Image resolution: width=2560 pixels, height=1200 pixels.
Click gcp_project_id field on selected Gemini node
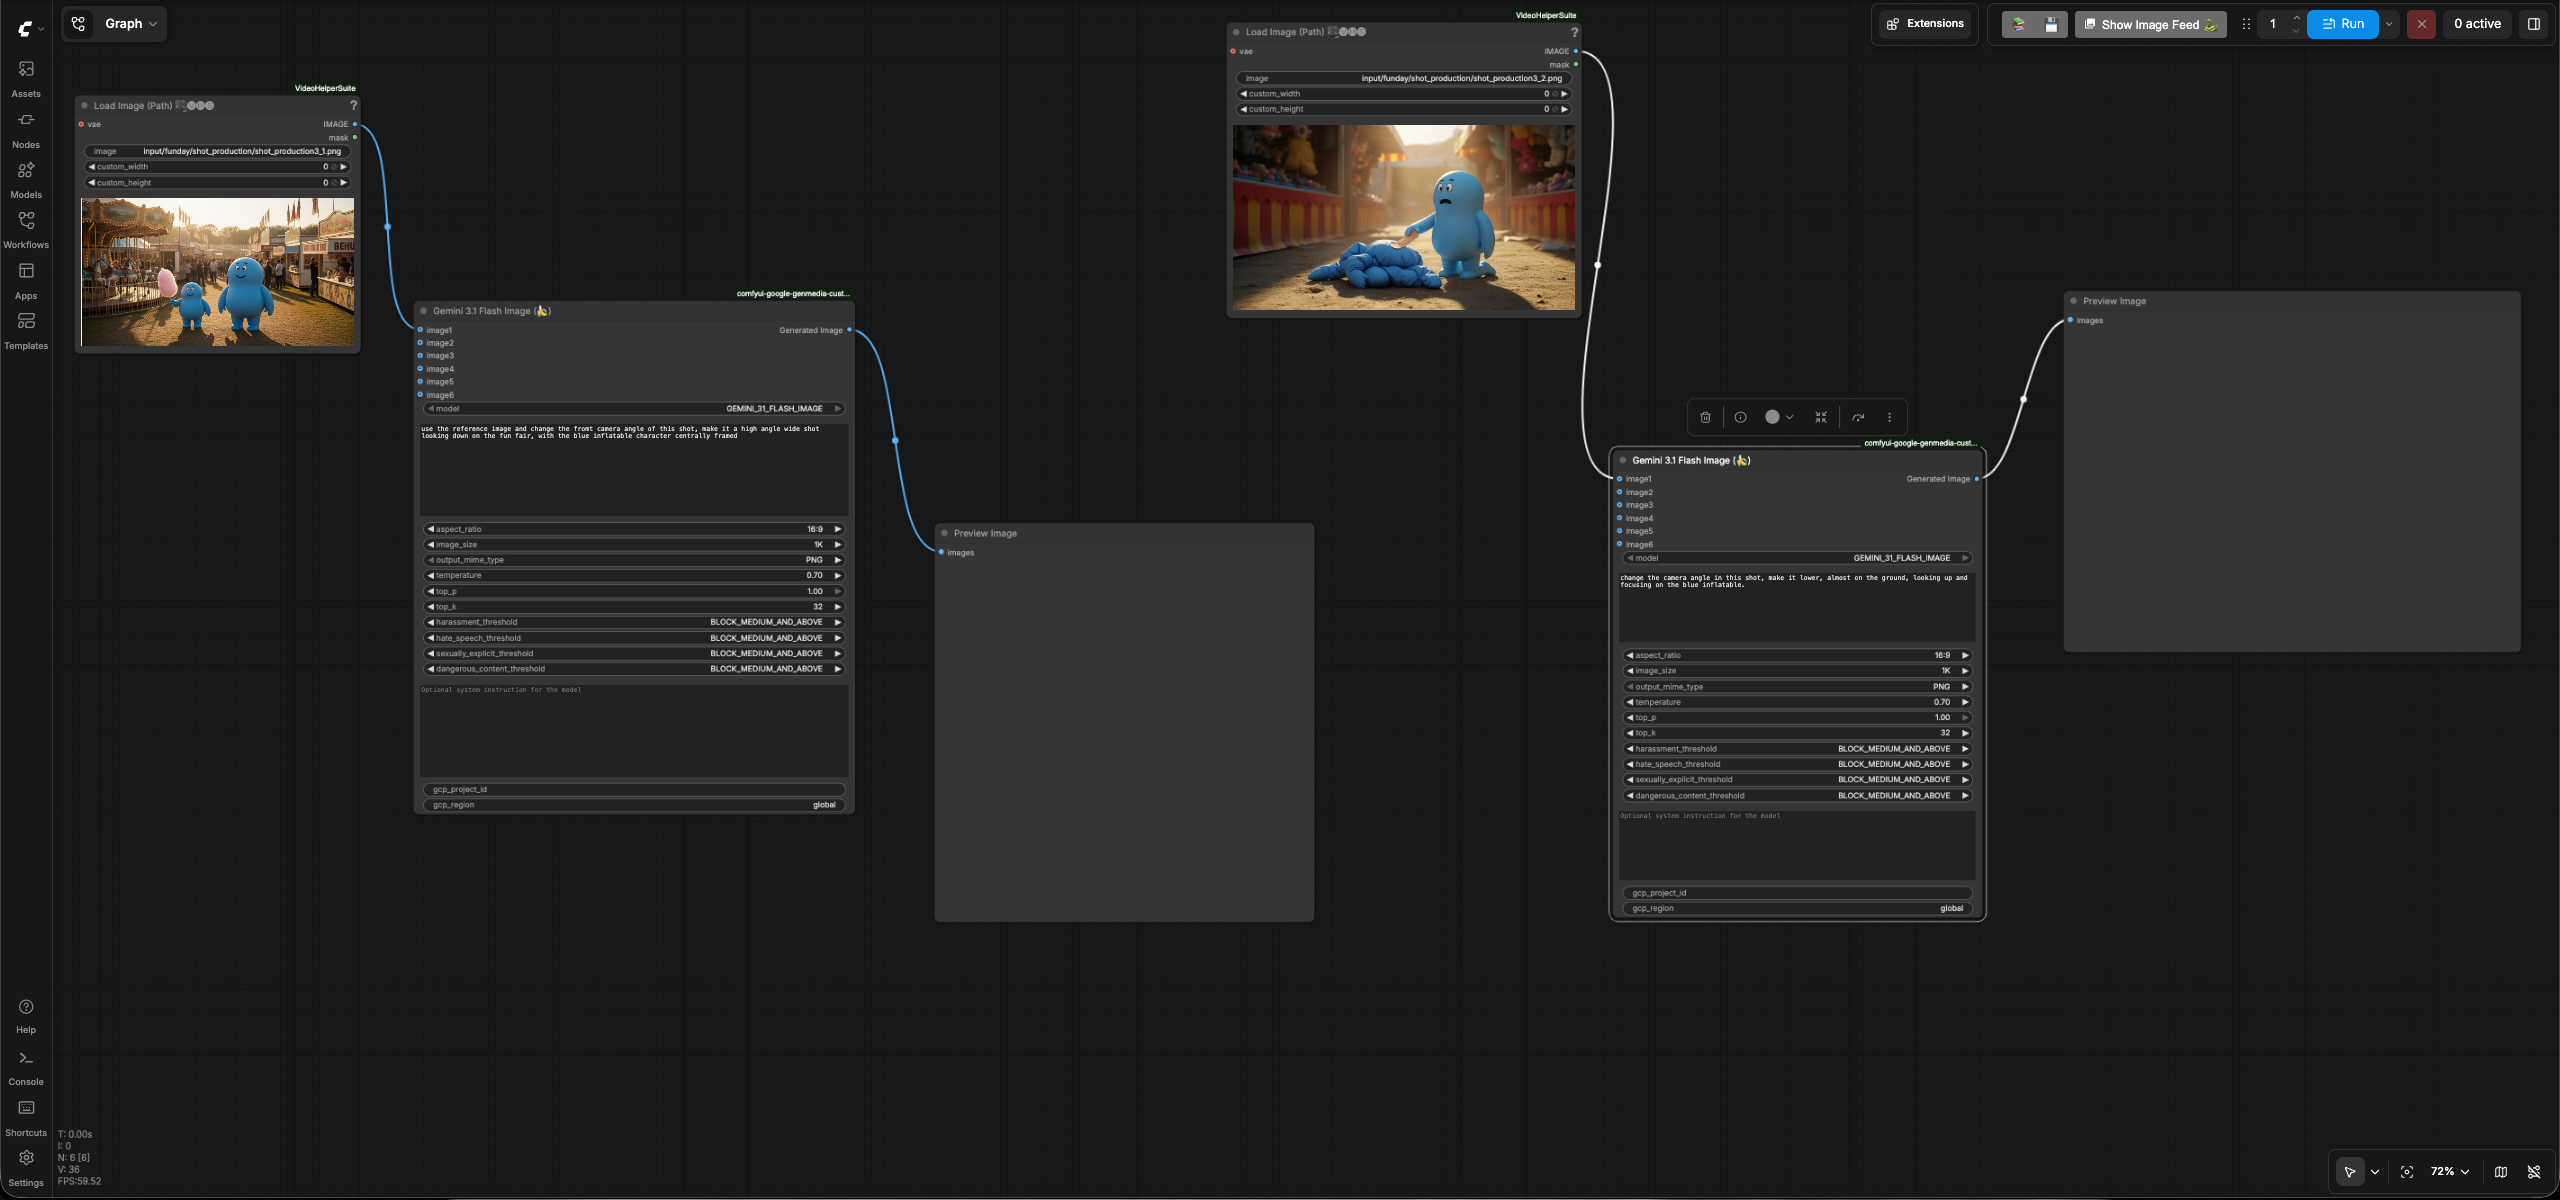point(1797,893)
